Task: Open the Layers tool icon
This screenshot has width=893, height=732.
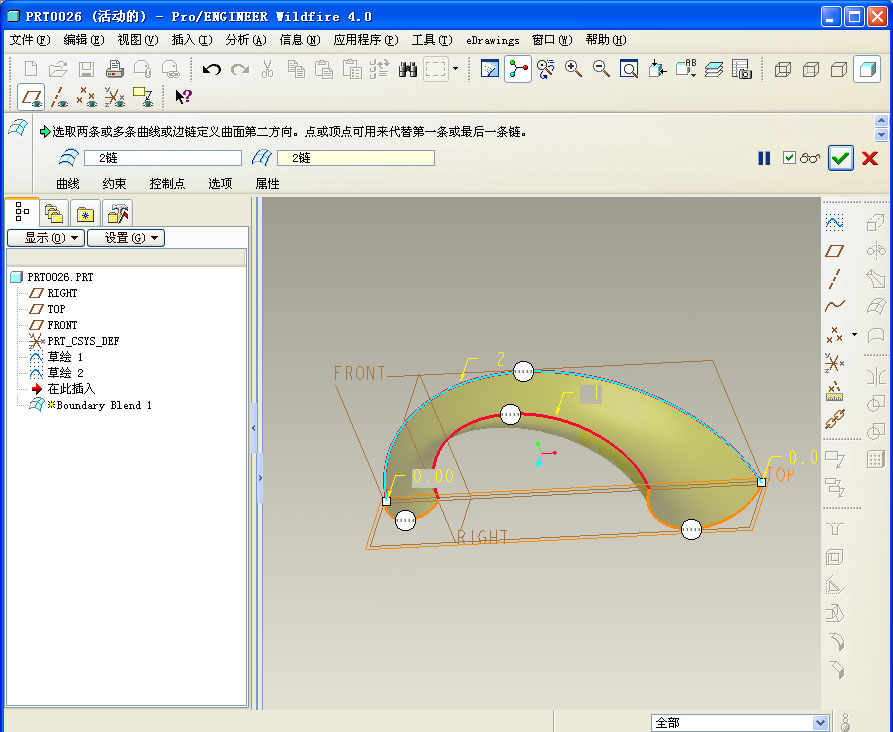Action: (714, 69)
